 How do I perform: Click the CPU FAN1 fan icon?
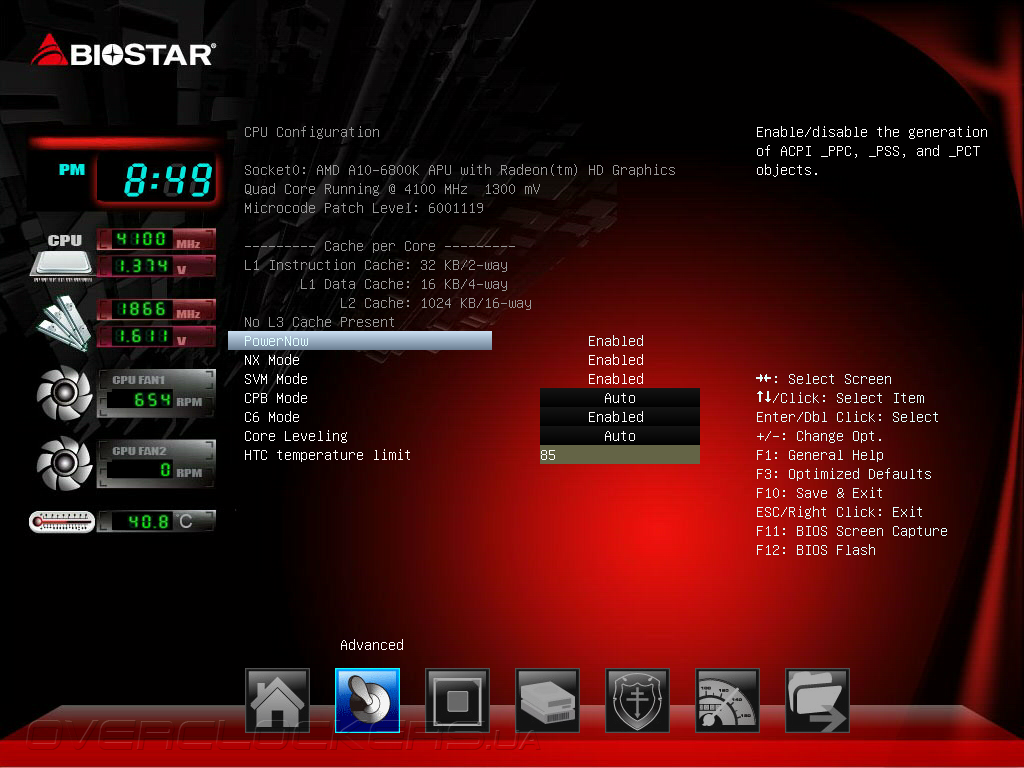pos(64,393)
